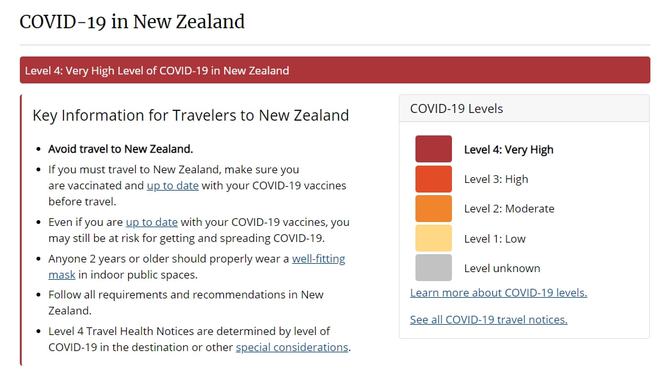Open the 'up to date' link after 'Even if you are'

(x=152, y=222)
